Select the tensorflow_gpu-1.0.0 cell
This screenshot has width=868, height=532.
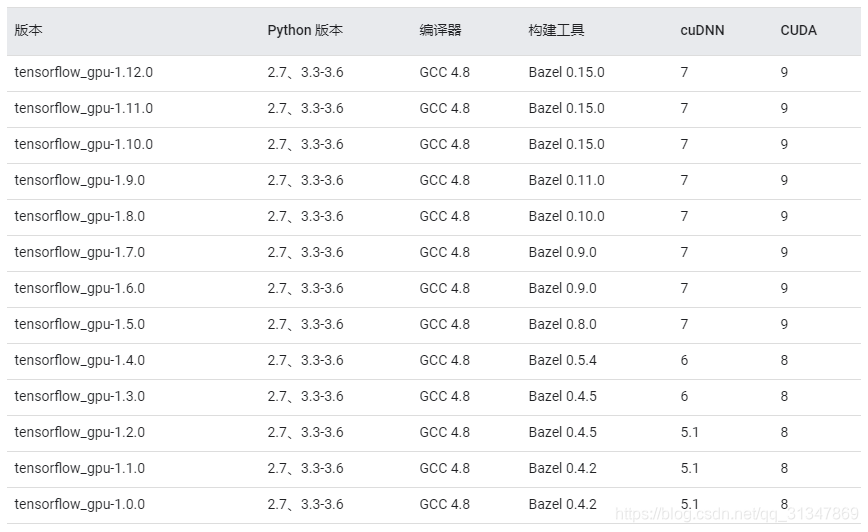(x=80, y=504)
